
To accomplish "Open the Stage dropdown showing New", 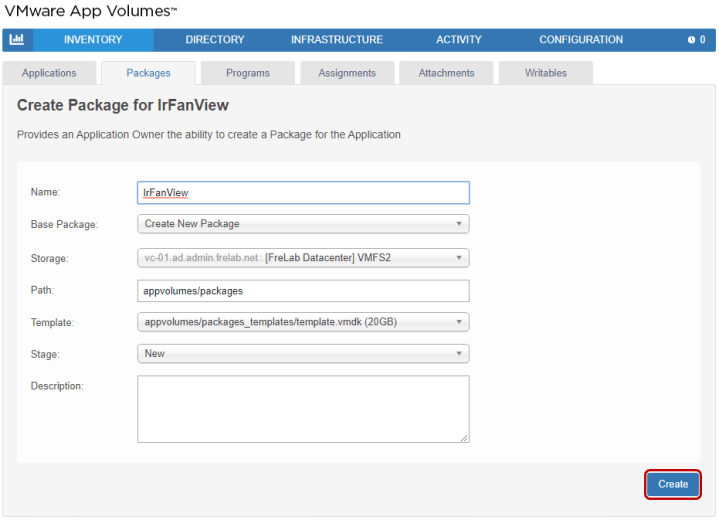I will (303, 354).
